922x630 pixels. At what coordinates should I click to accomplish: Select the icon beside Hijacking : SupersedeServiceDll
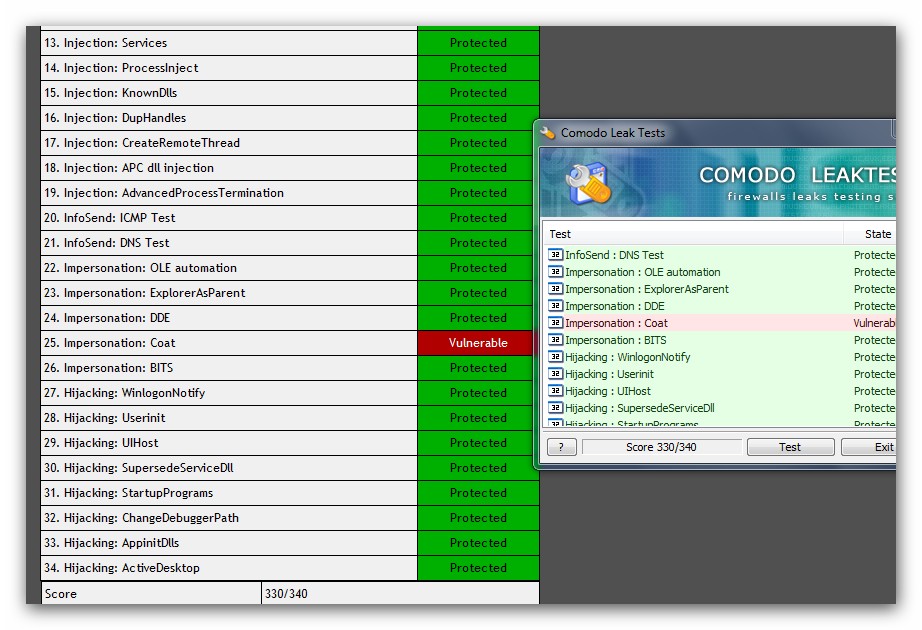pos(555,408)
